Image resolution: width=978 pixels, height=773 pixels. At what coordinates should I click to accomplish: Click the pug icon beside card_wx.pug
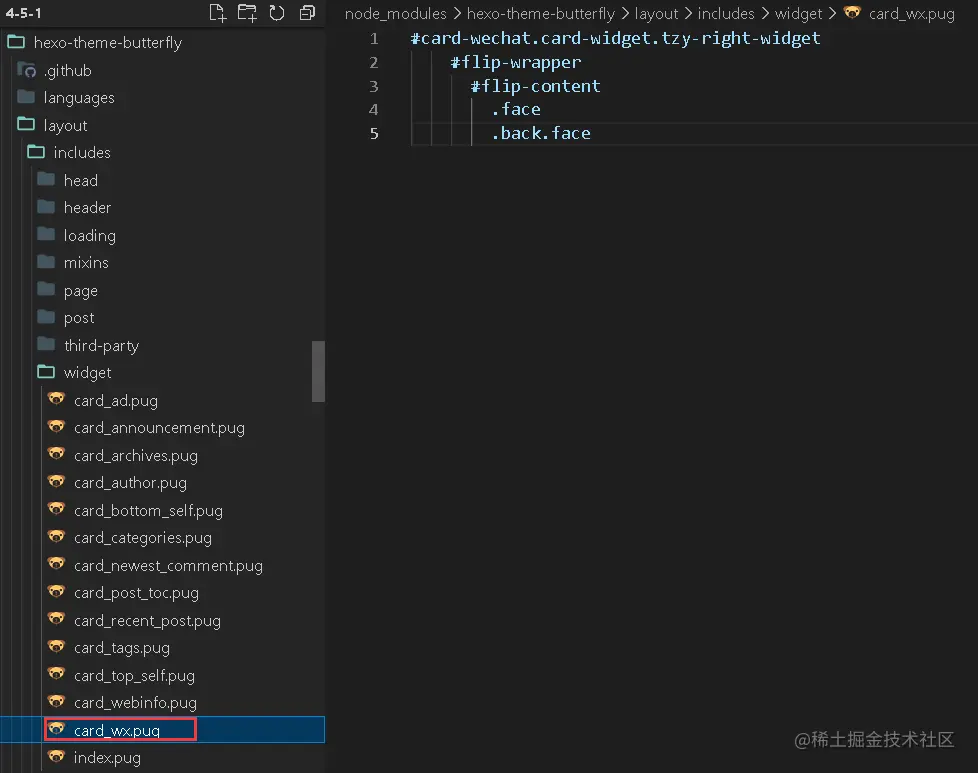tap(57, 729)
